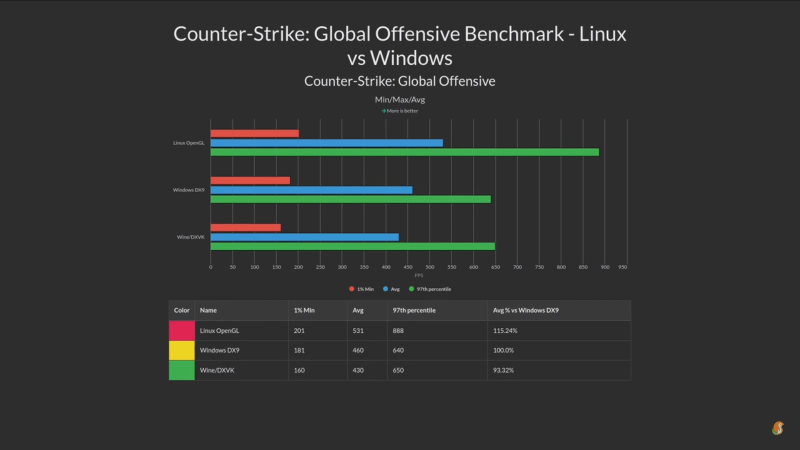The width and height of the screenshot is (800, 450).
Task: Select the yellow Windows DX9 color swatch
Action: click(182, 350)
